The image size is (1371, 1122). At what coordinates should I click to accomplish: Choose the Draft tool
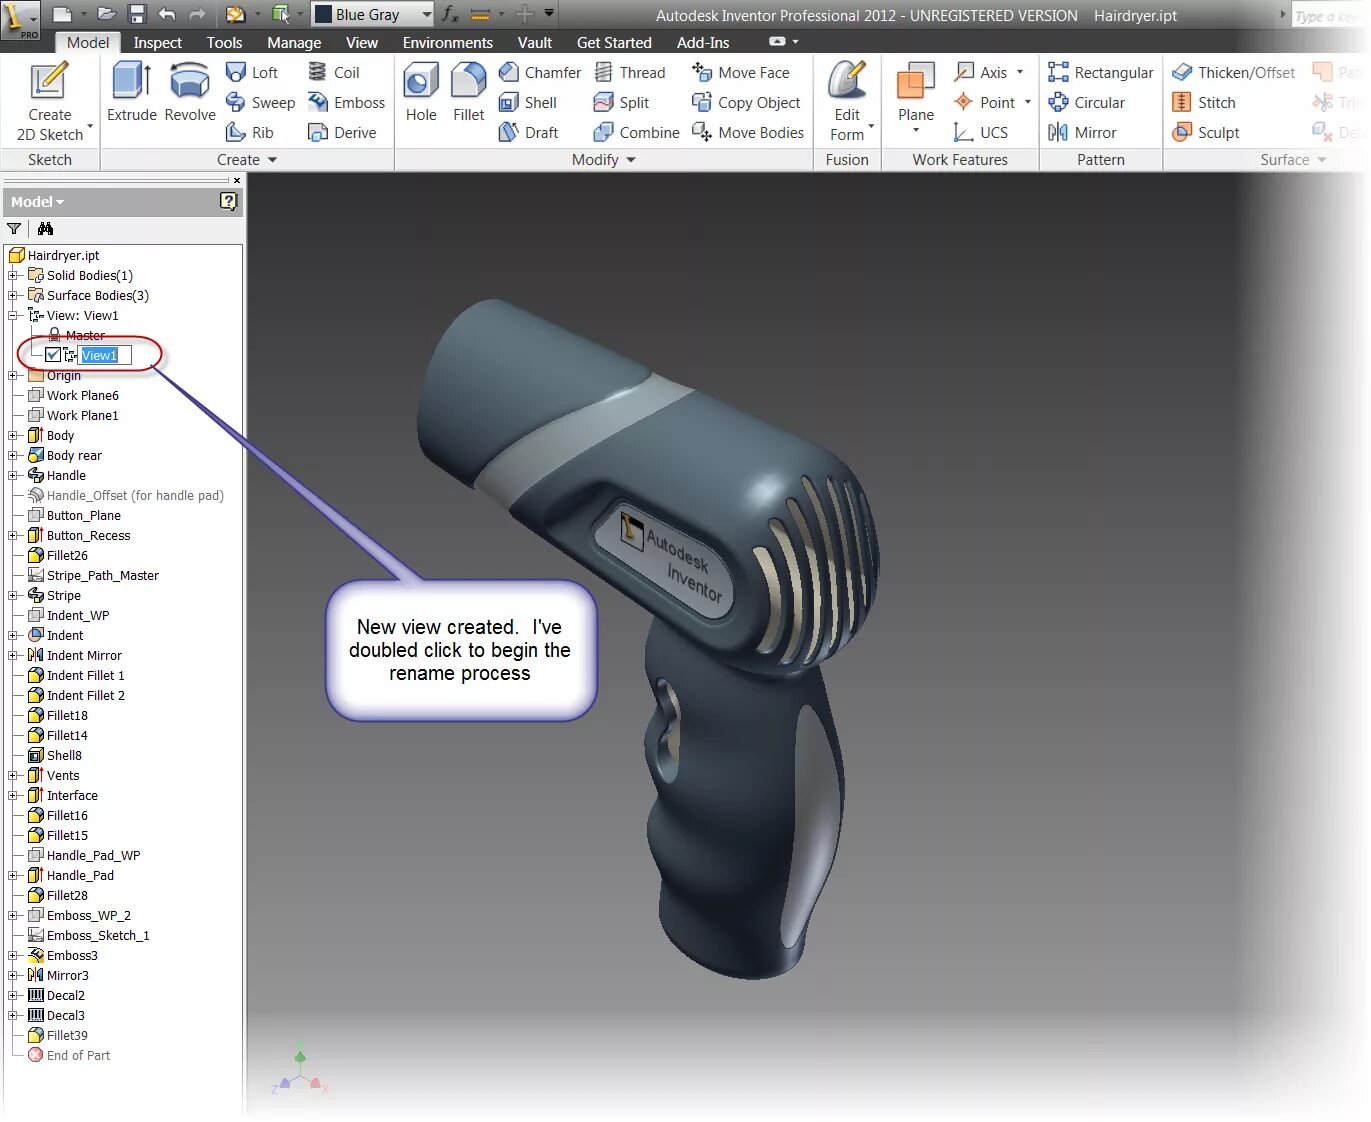click(x=528, y=132)
